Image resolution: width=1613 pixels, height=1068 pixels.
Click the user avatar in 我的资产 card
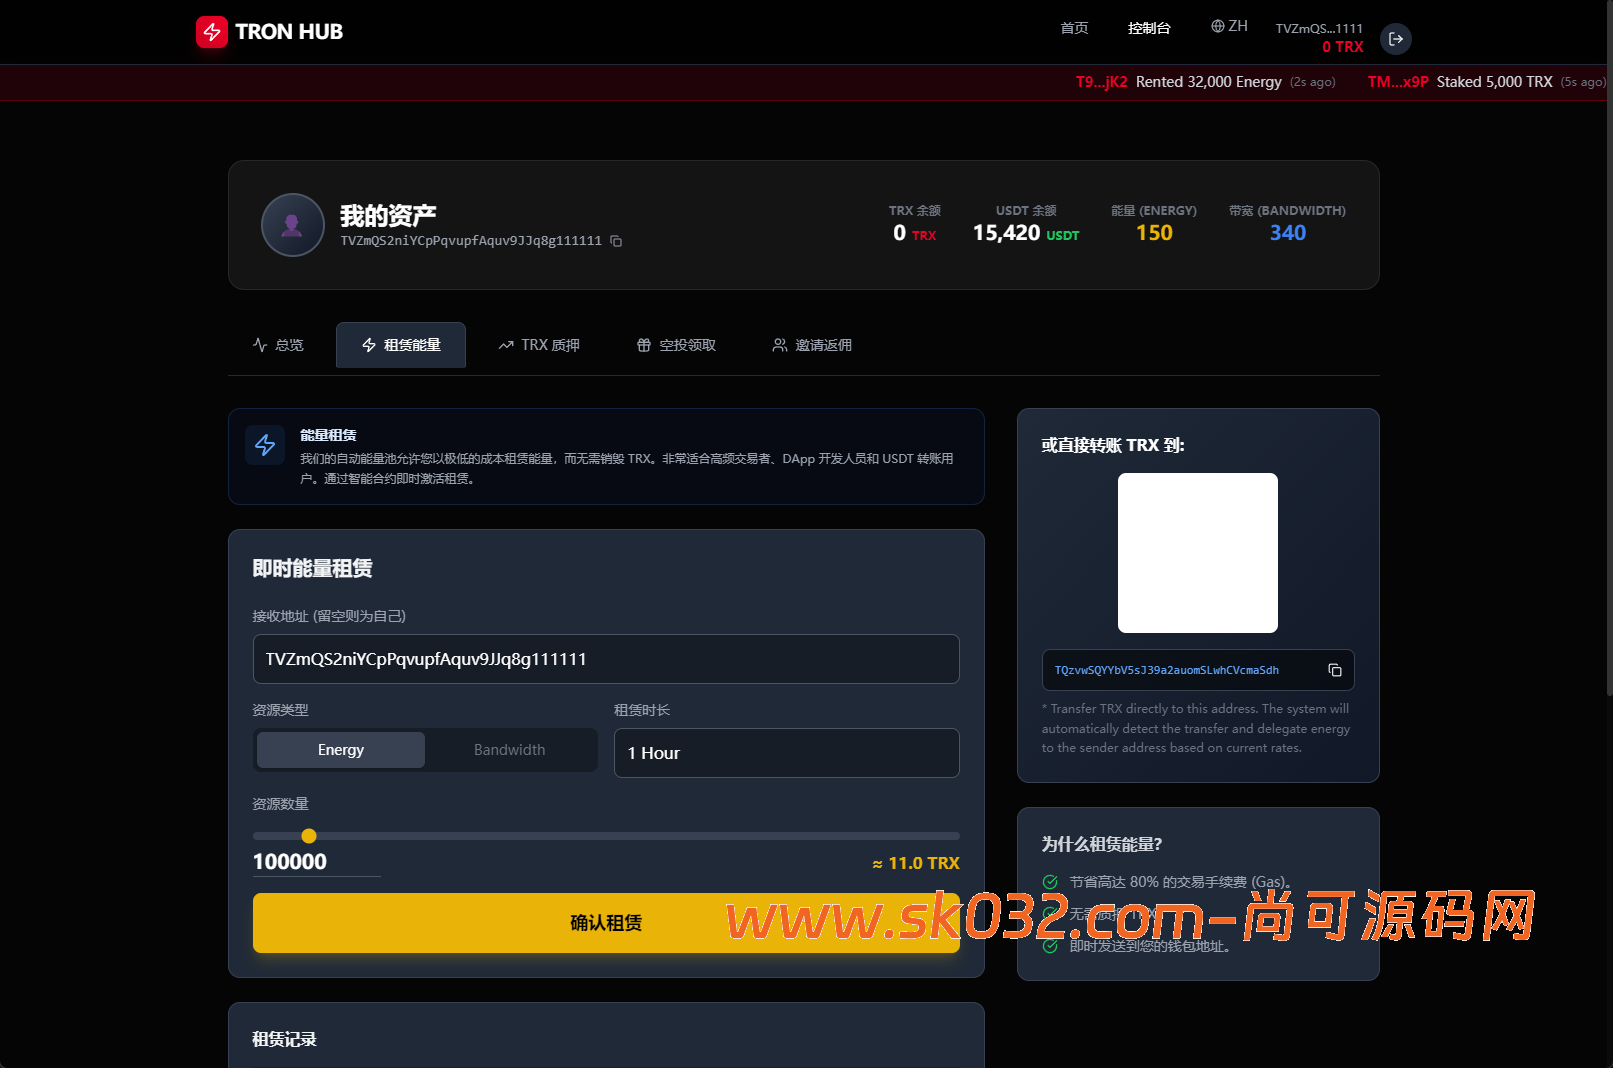coord(292,225)
